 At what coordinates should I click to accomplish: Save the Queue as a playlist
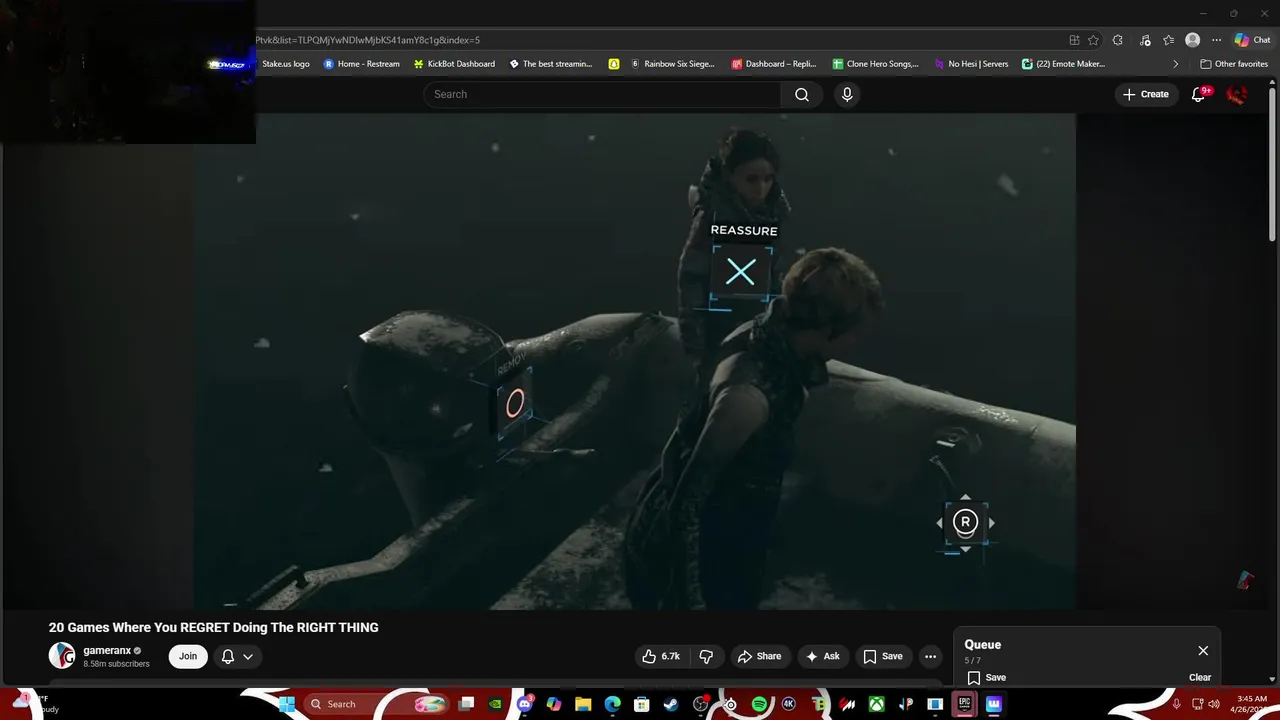coord(986,677)
